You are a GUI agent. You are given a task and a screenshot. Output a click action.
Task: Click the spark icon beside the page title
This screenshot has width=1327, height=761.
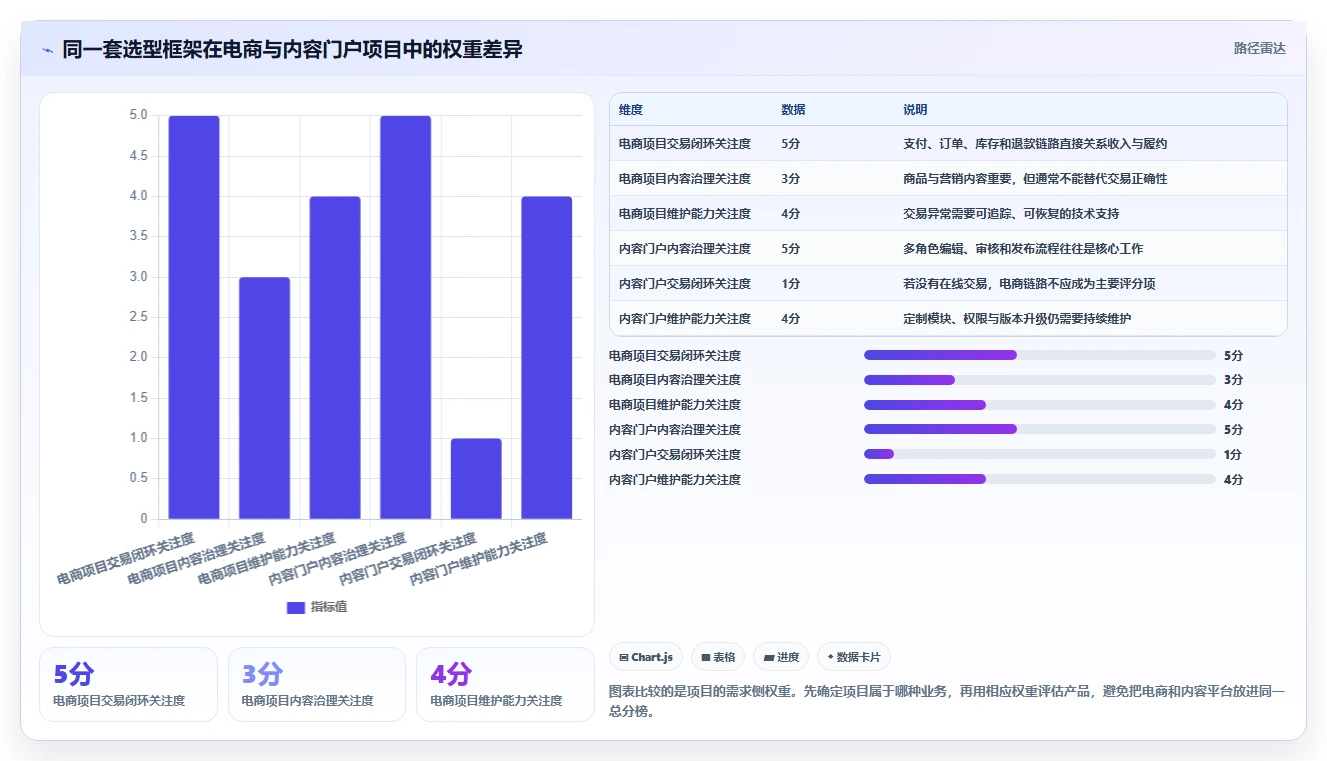click(x=48, y=50)
